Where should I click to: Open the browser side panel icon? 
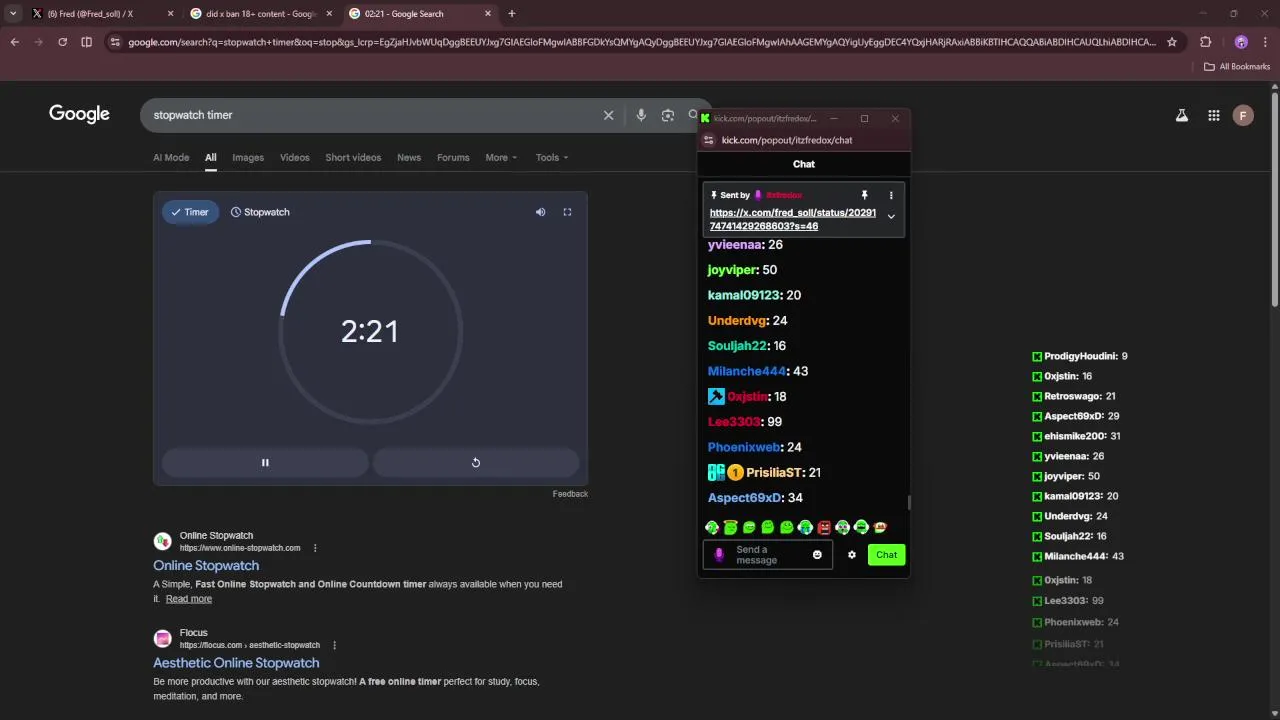click(86, 42)
